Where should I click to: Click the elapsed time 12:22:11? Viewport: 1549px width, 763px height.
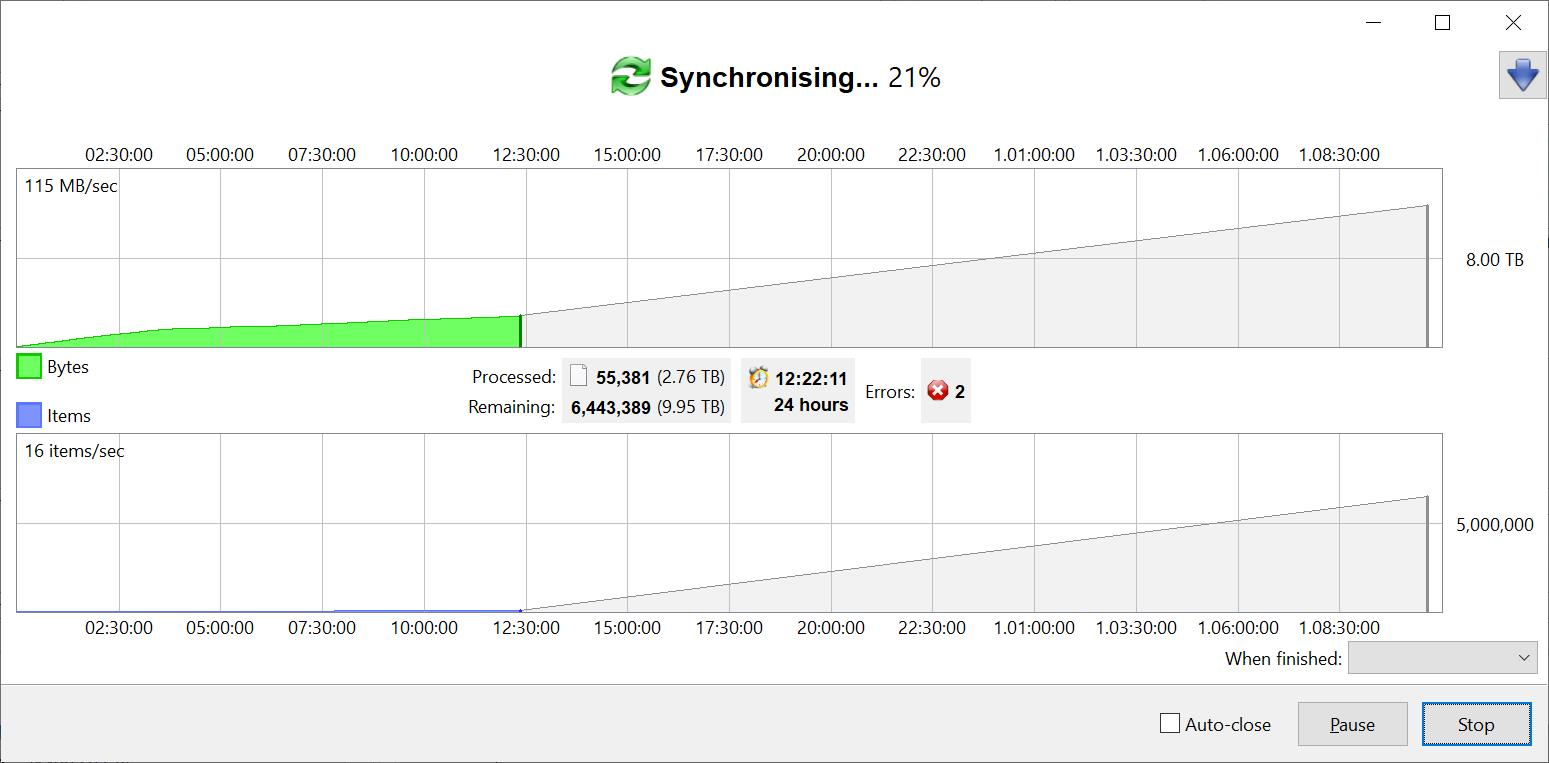click(x=811, y=379)
